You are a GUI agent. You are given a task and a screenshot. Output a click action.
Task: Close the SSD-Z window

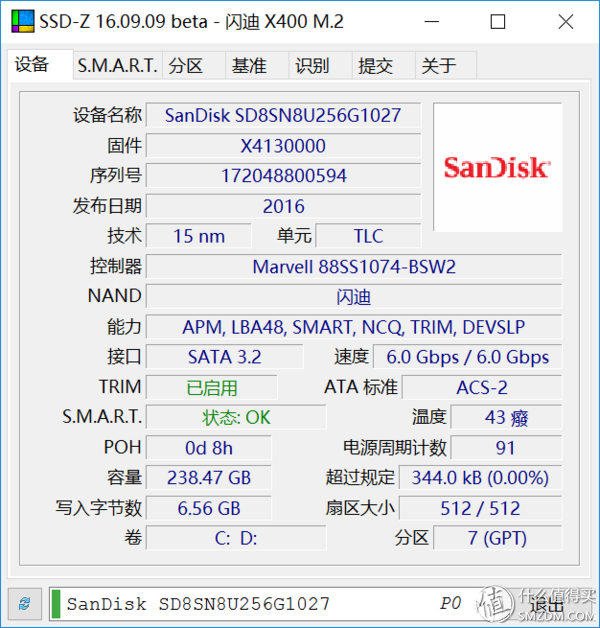click(x=566, y=21)
